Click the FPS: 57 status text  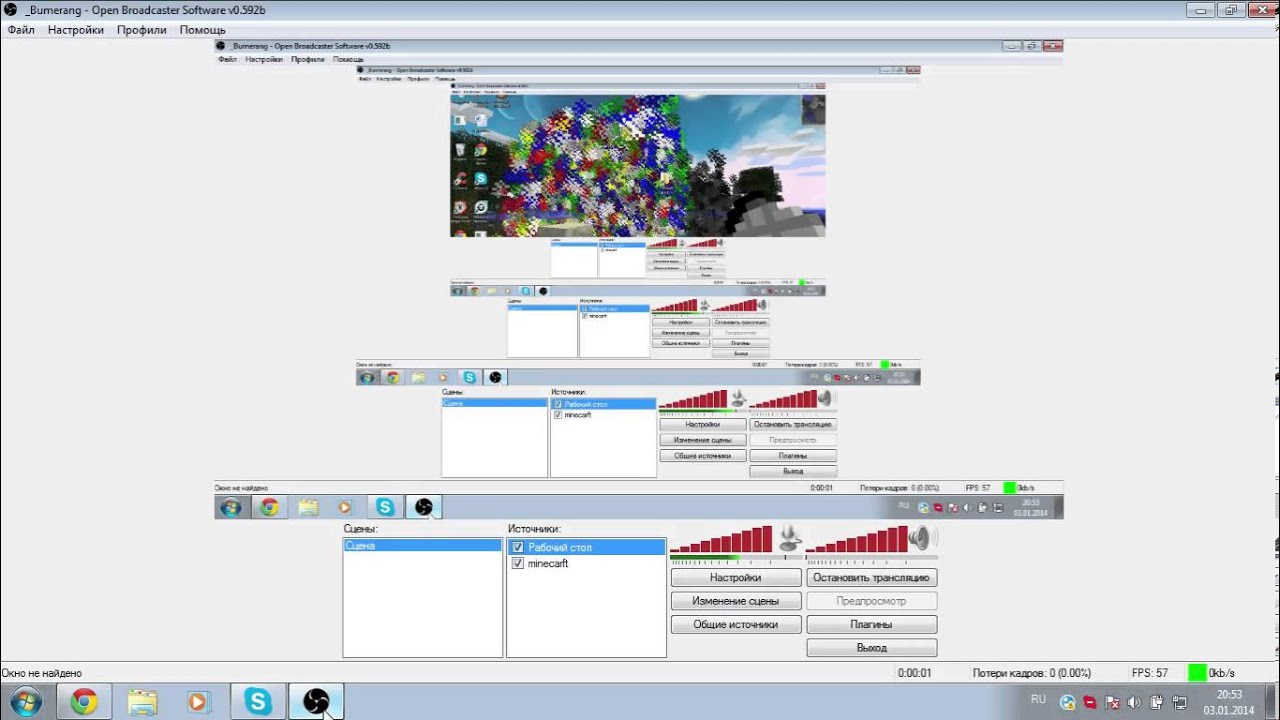click(x=1150, y=673)
